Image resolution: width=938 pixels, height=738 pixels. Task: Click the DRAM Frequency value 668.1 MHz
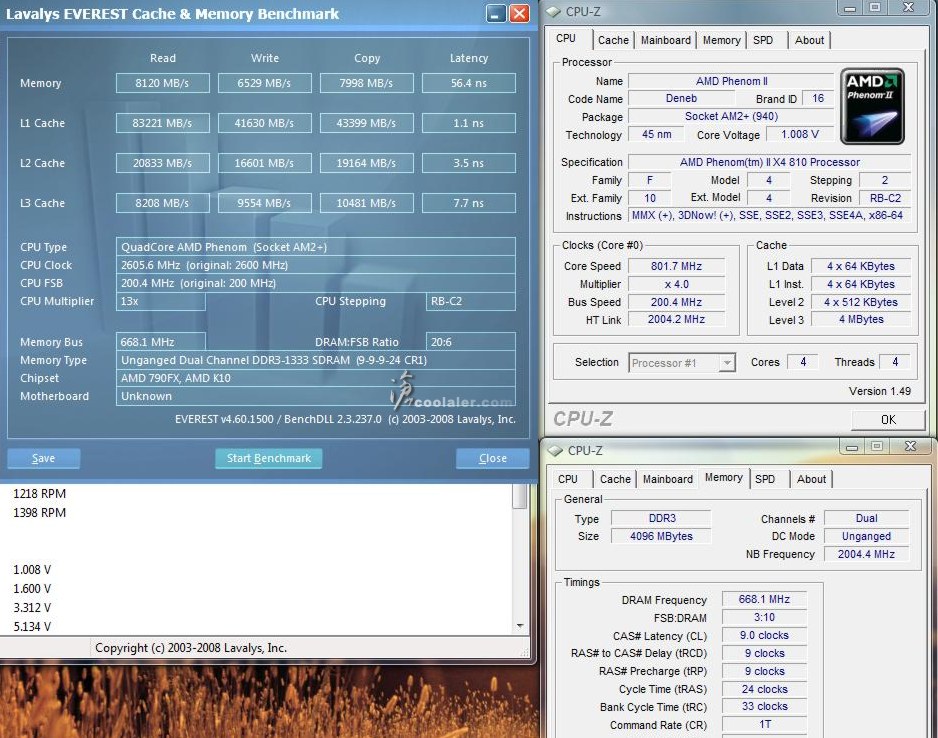coord(764,599)
